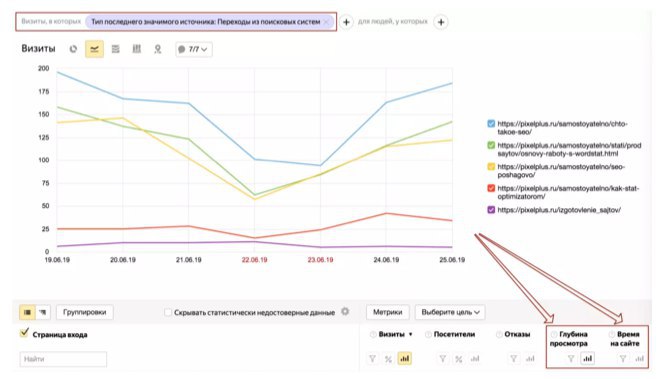Open Группировки settings
Image resolution: width=662 pixels, height=379 pixels.
click(84, 312)
